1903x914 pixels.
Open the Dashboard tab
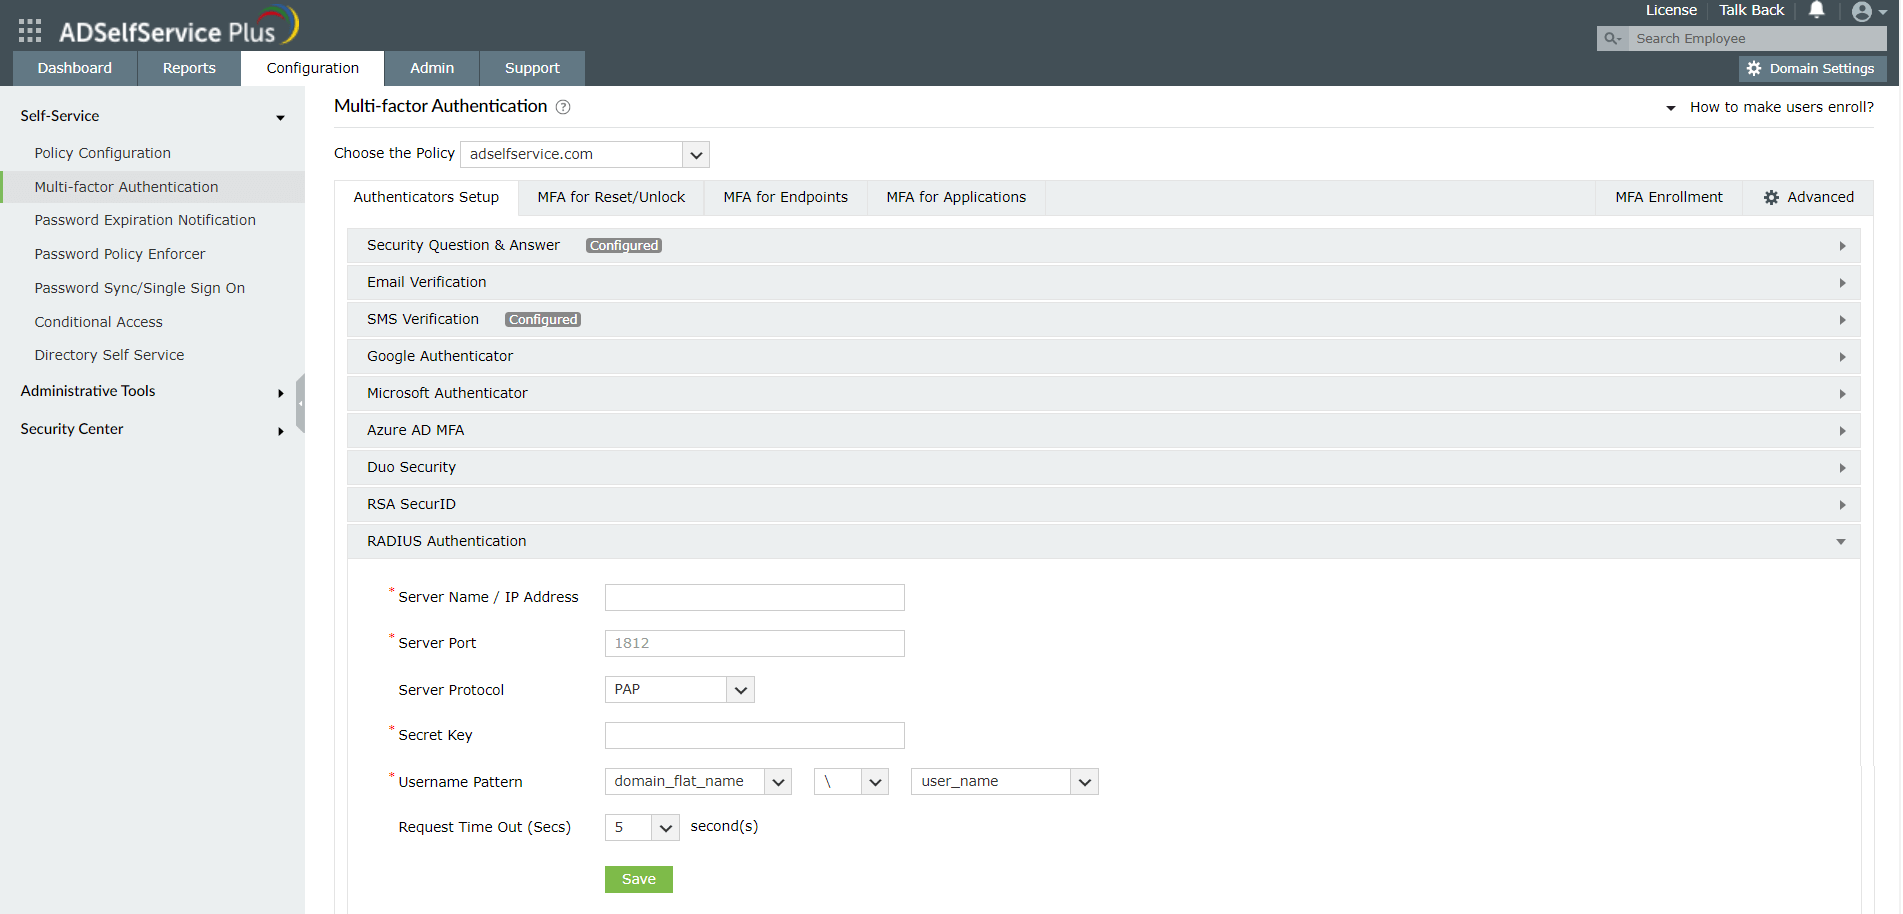[x=75, y=68]
